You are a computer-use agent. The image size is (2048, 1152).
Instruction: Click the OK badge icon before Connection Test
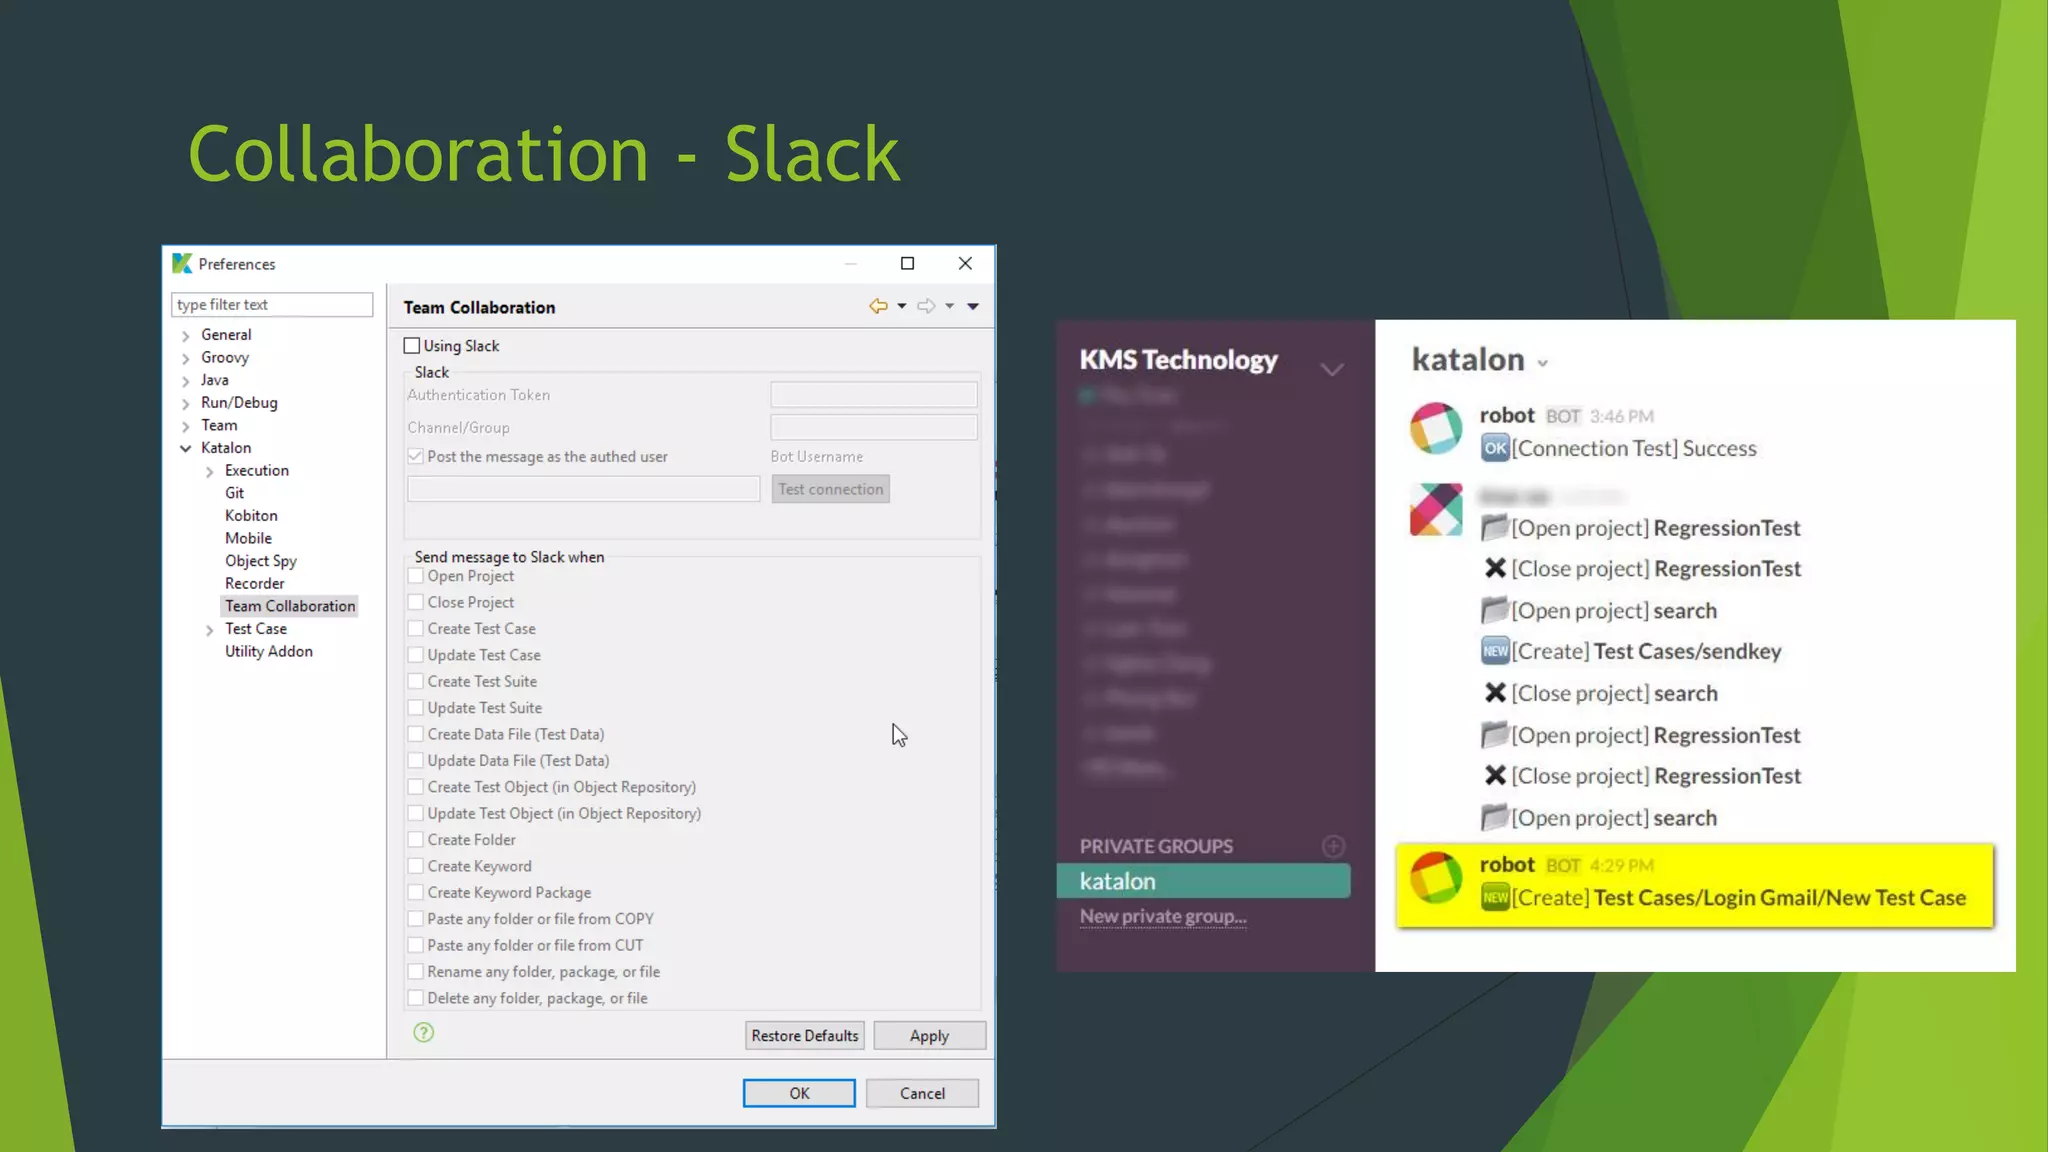click(1494, 448)
